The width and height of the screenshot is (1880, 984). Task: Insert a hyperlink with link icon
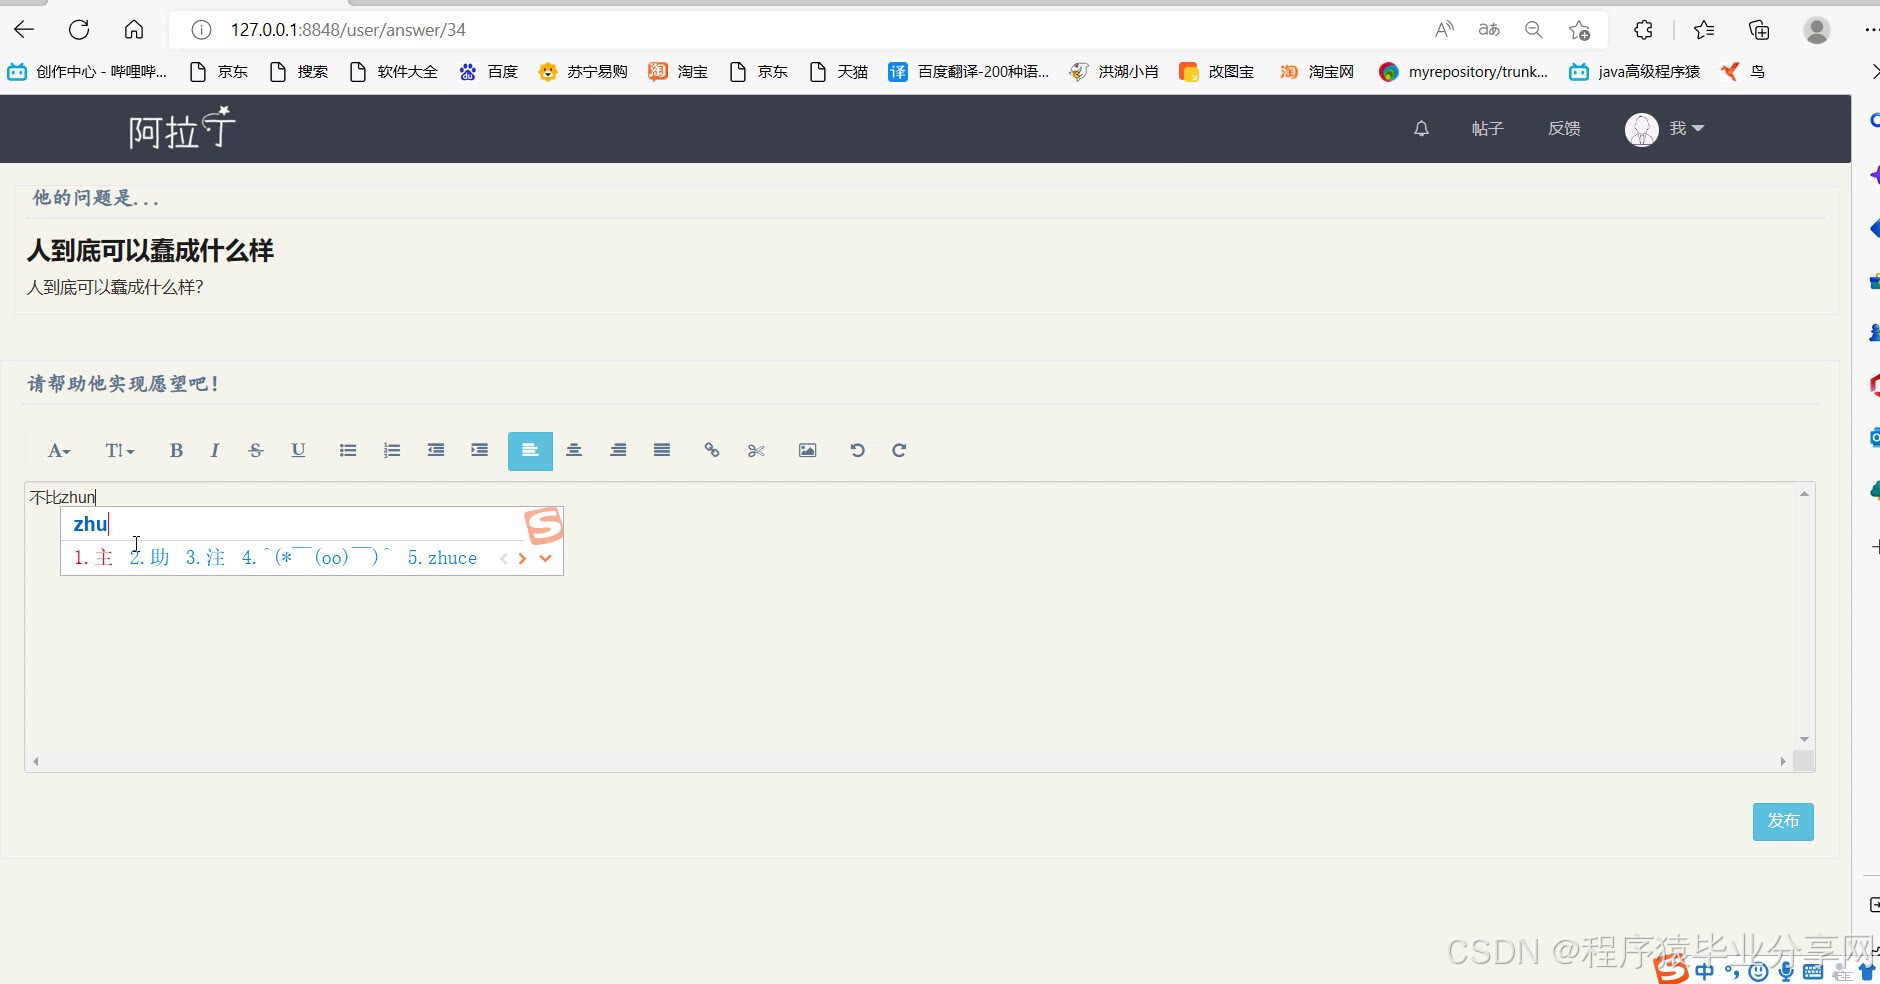[712, 451]
